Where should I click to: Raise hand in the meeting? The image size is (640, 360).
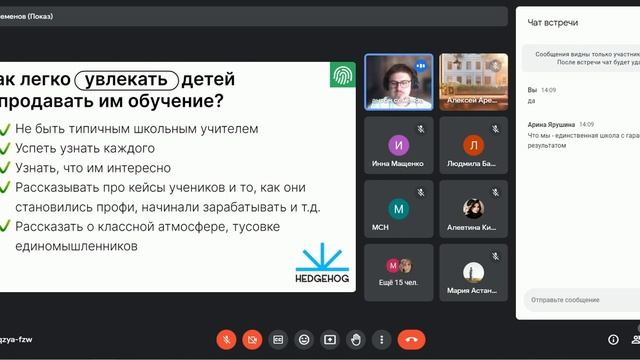point(356,340)
